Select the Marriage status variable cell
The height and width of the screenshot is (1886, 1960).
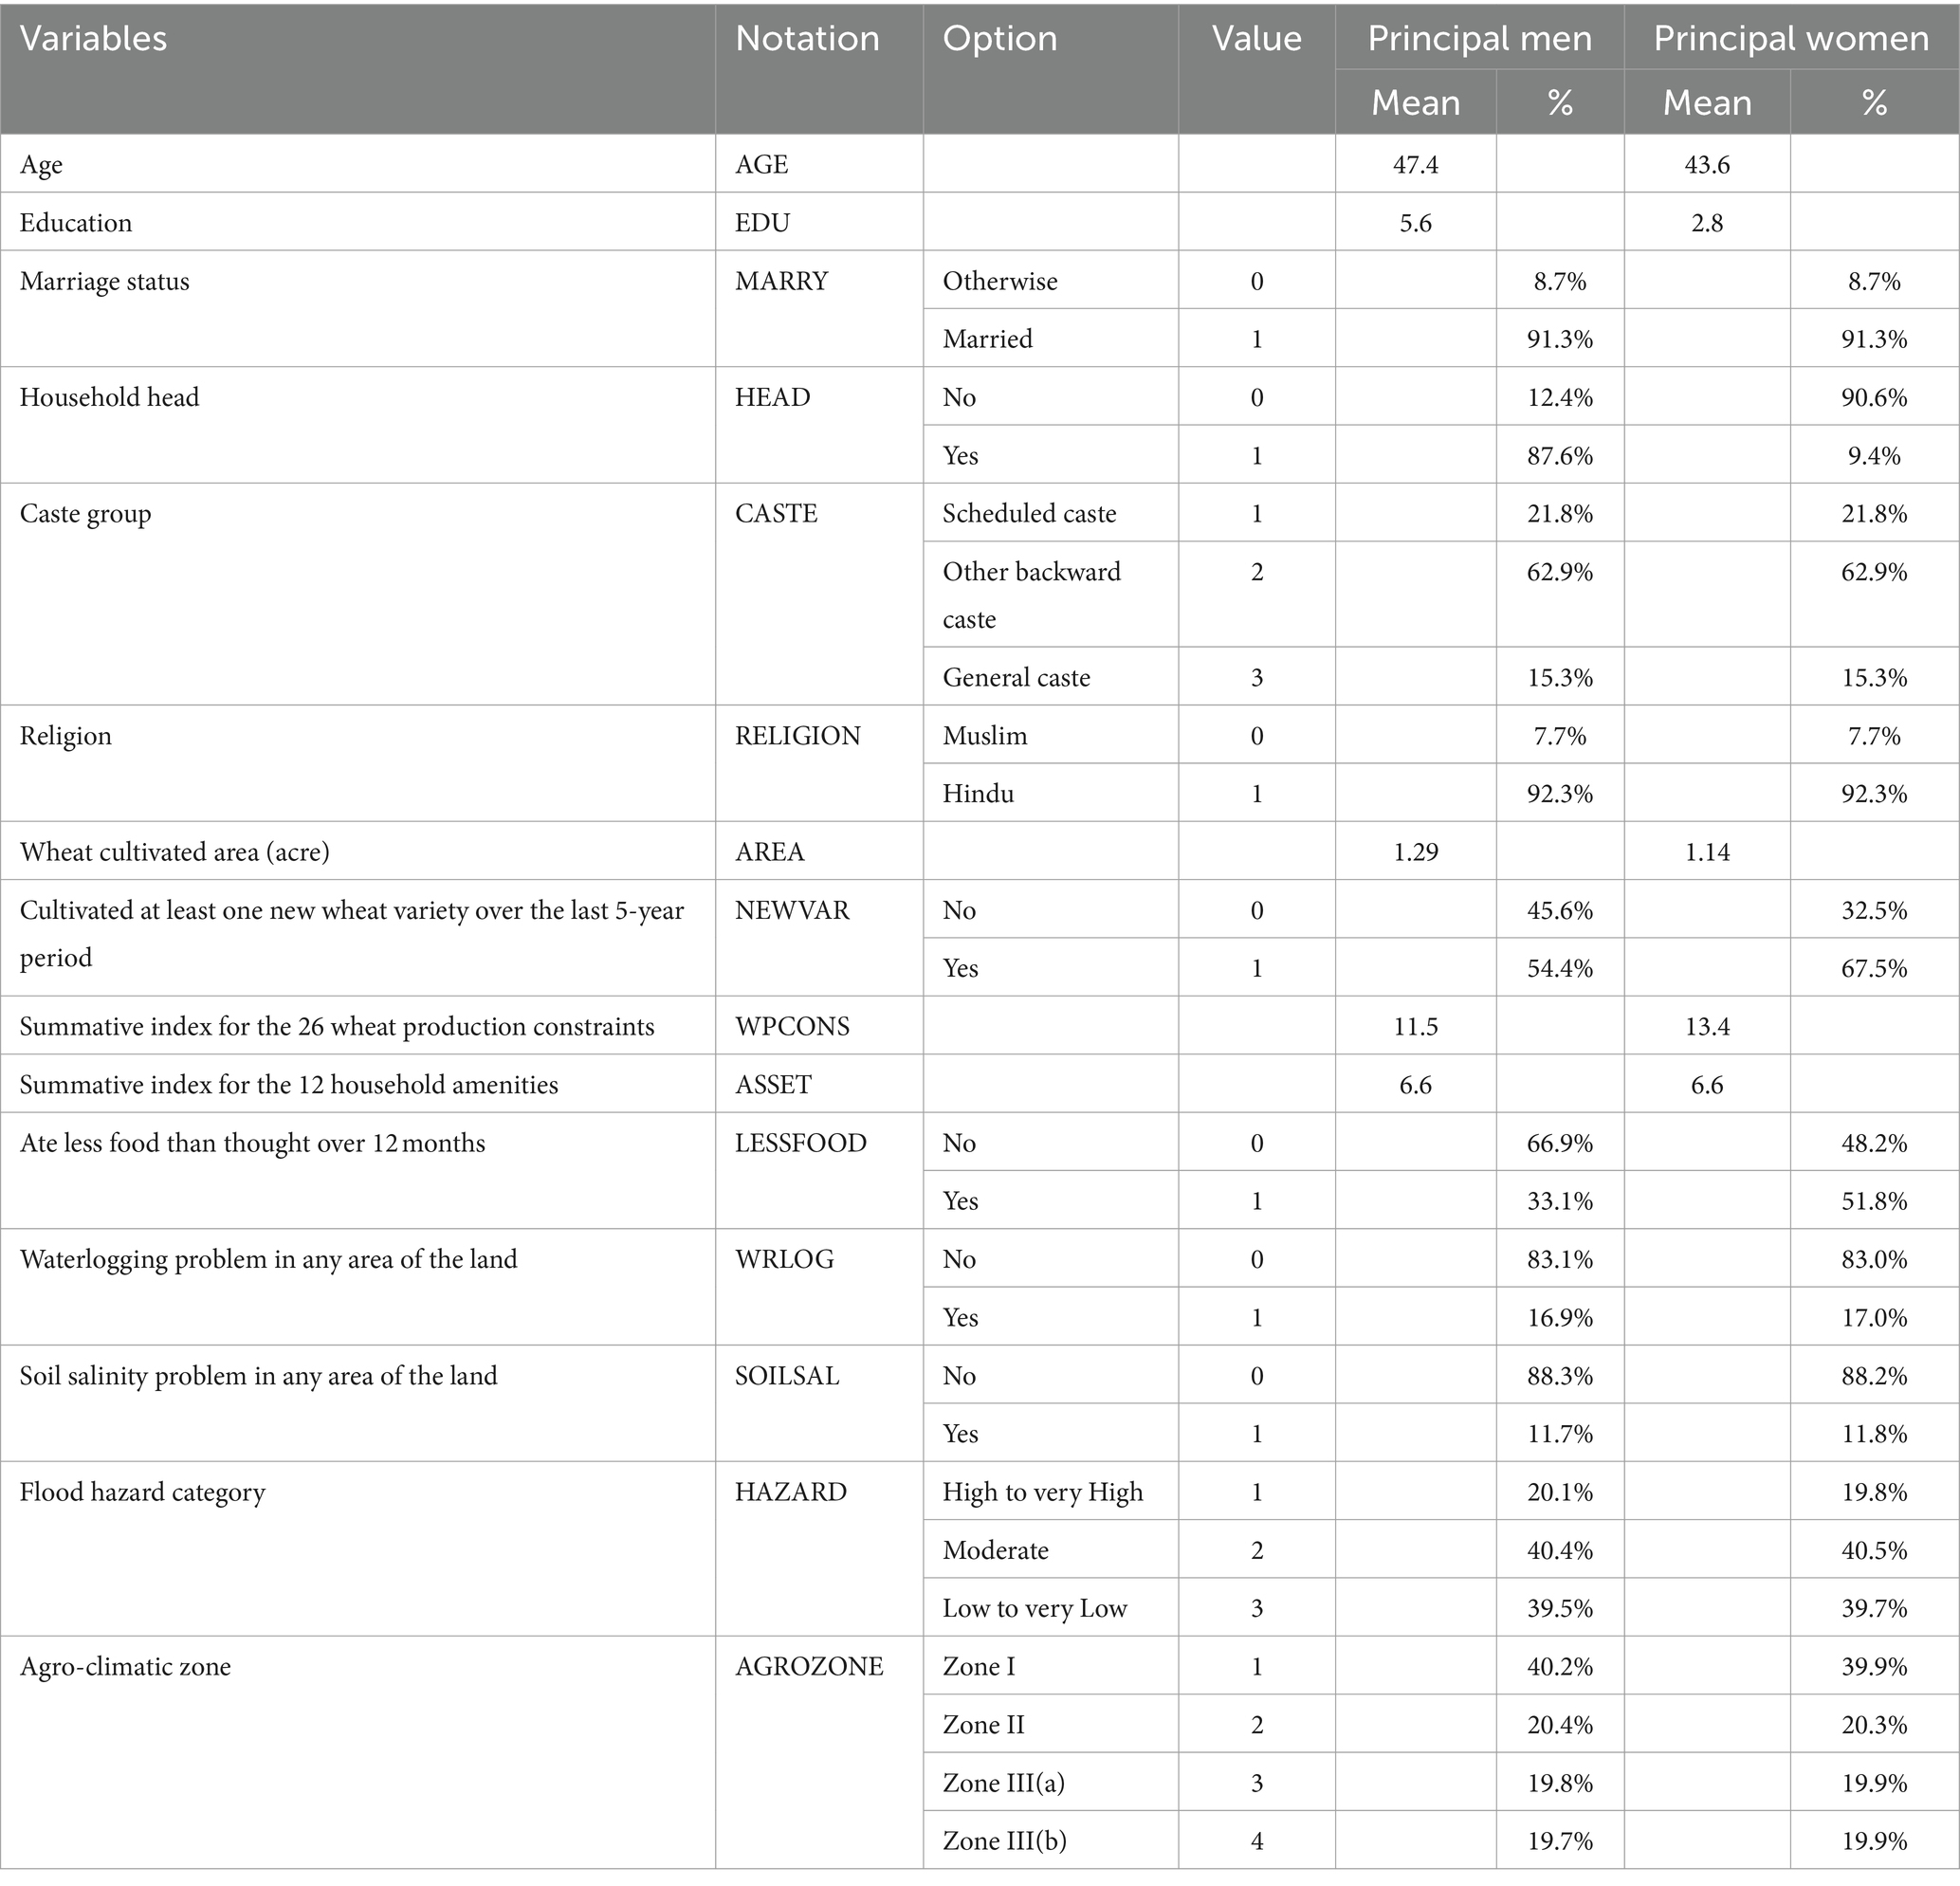[x=105, y=281]
